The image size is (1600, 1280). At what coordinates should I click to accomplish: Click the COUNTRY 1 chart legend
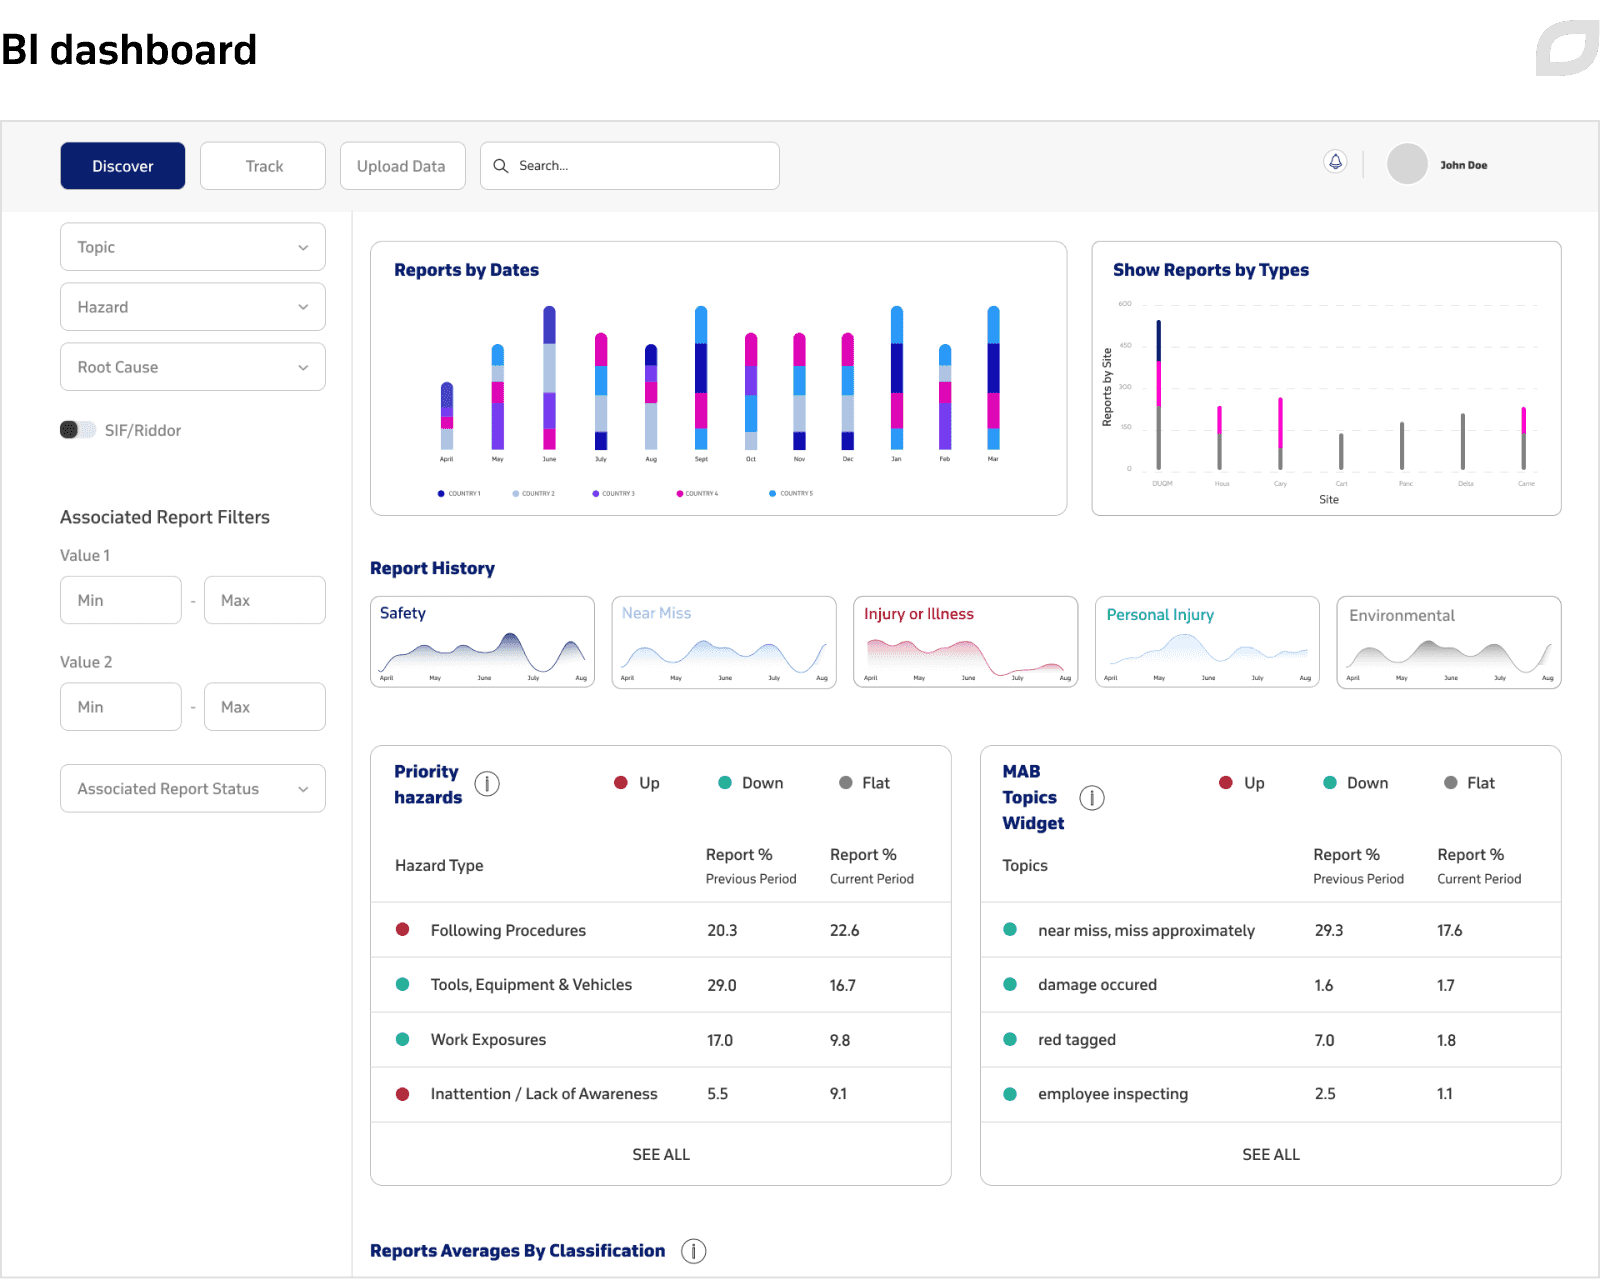click(x=459, y=493)
